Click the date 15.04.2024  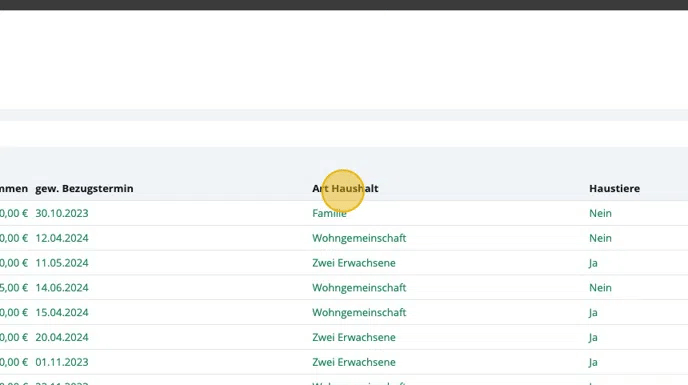[x=62, y=313]
